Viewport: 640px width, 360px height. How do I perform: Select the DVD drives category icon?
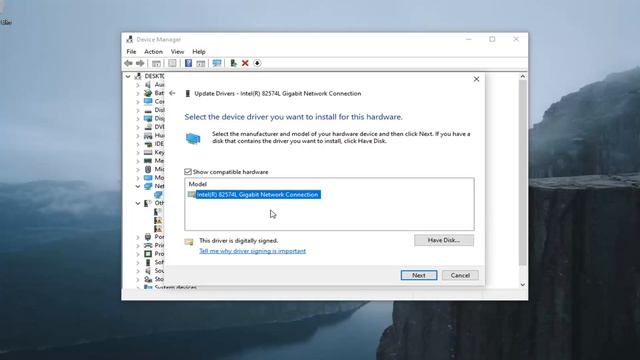tap(148, 127)
